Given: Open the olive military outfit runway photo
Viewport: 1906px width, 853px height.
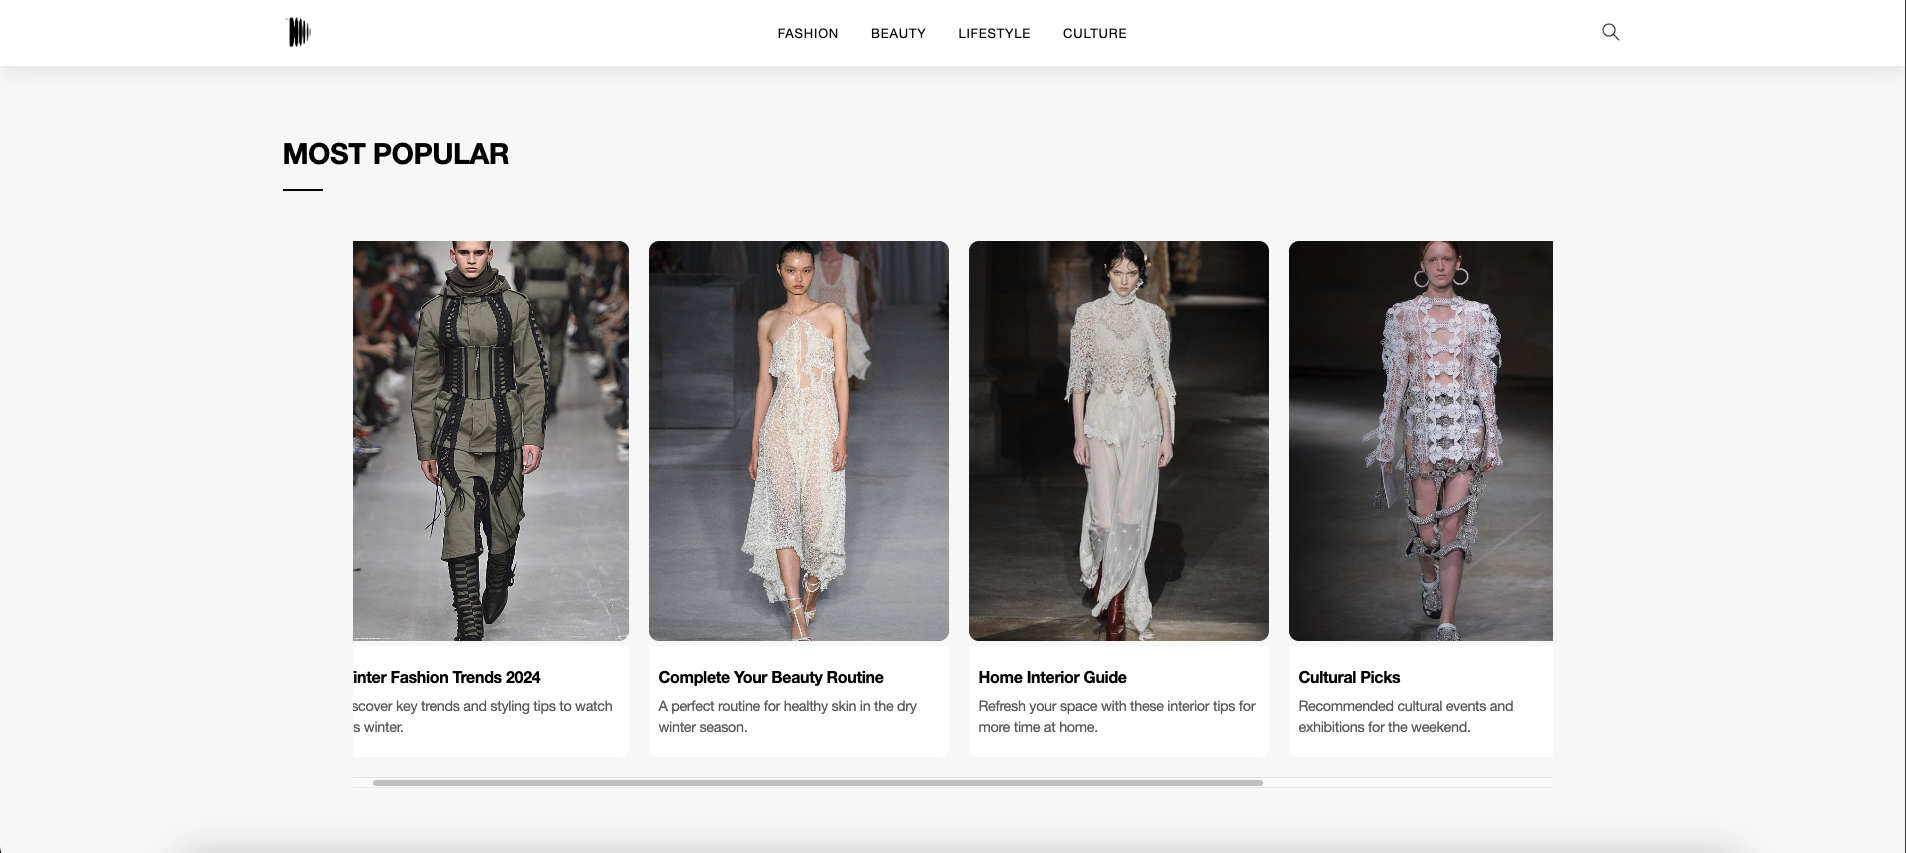Looking at the screenshot, I should coord(491,440).
